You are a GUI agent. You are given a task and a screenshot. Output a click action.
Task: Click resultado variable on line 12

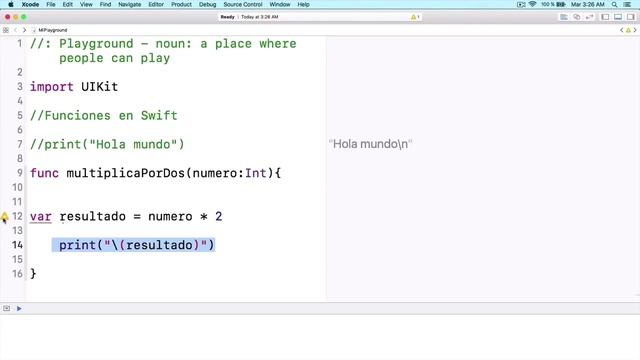tap(93, 216)
